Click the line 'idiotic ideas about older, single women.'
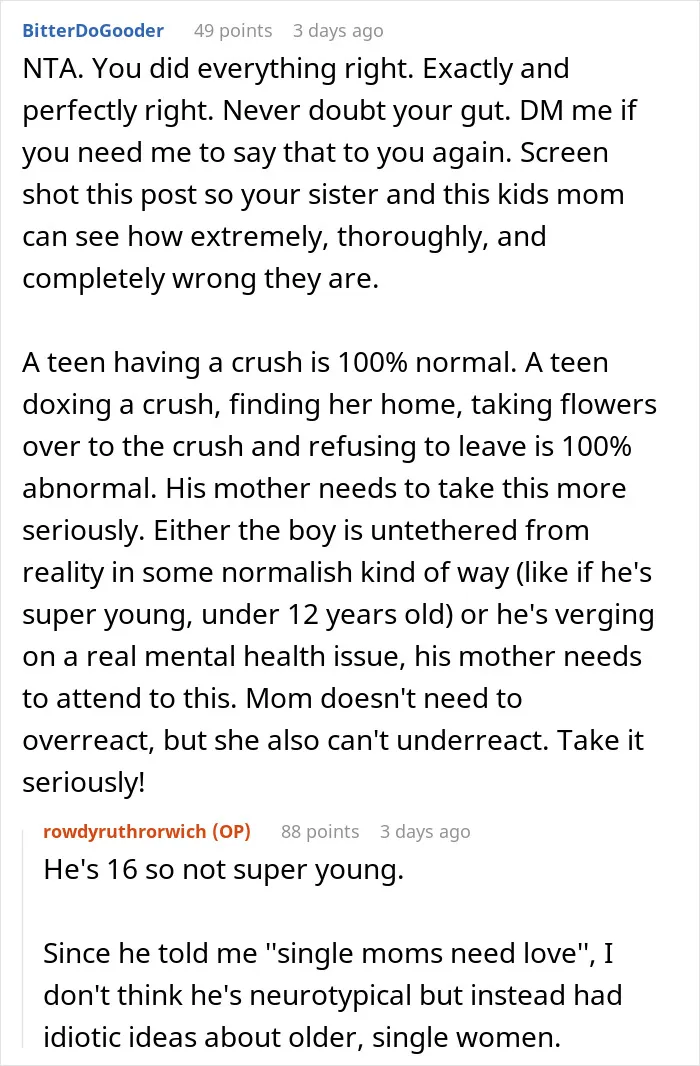 pos(302,1037)
